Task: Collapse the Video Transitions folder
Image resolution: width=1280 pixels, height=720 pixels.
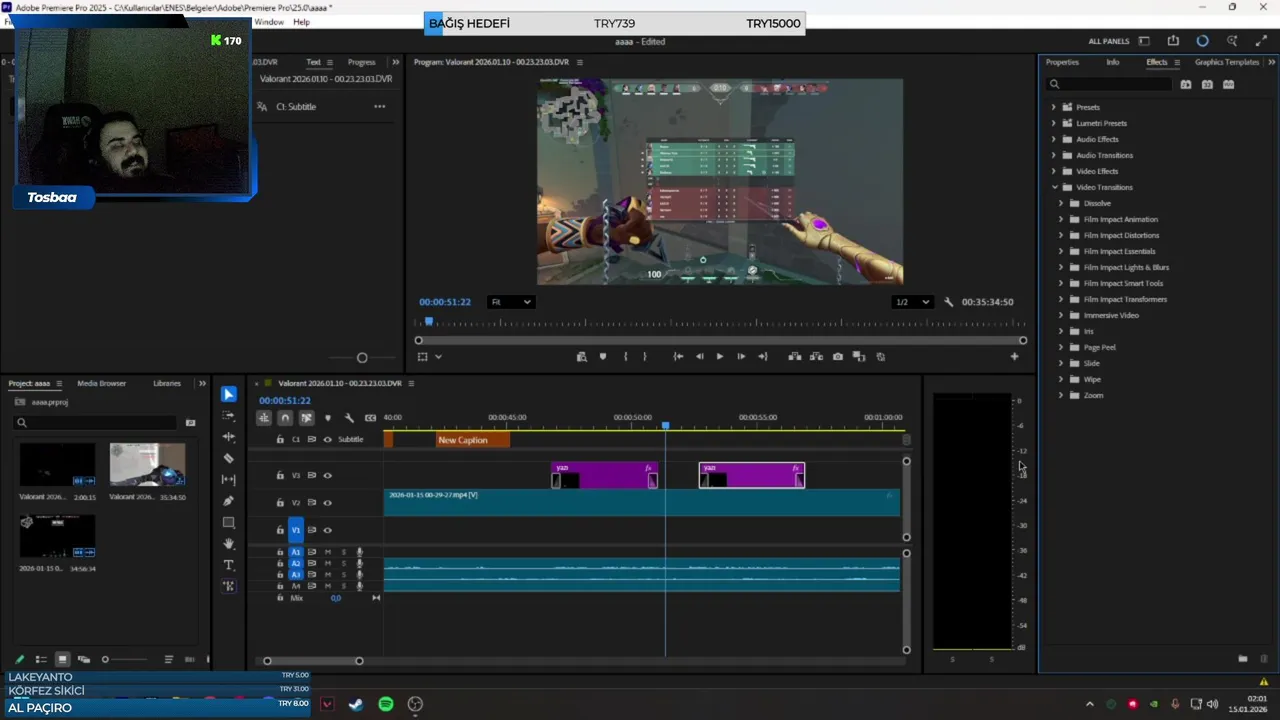Action: click(x=1053, y=187)
